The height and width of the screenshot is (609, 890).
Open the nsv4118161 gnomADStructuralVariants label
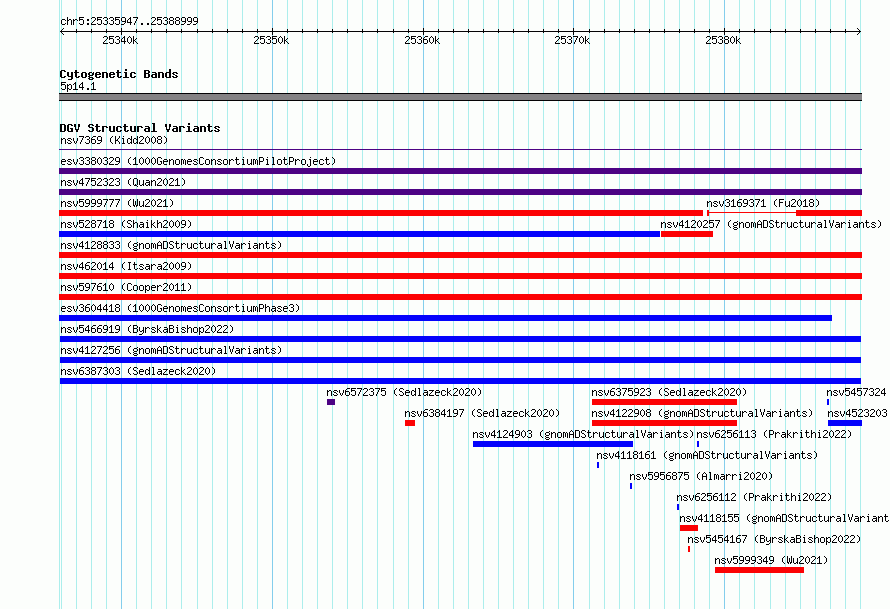[707, 455]
